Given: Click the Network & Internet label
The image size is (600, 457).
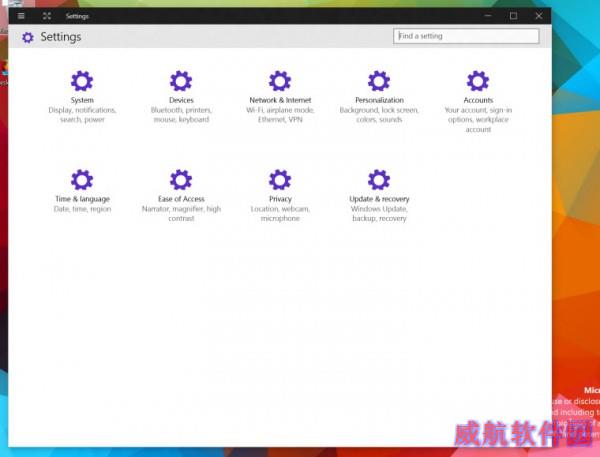Looking at the screenshot, I should click(x=280, y=100).
